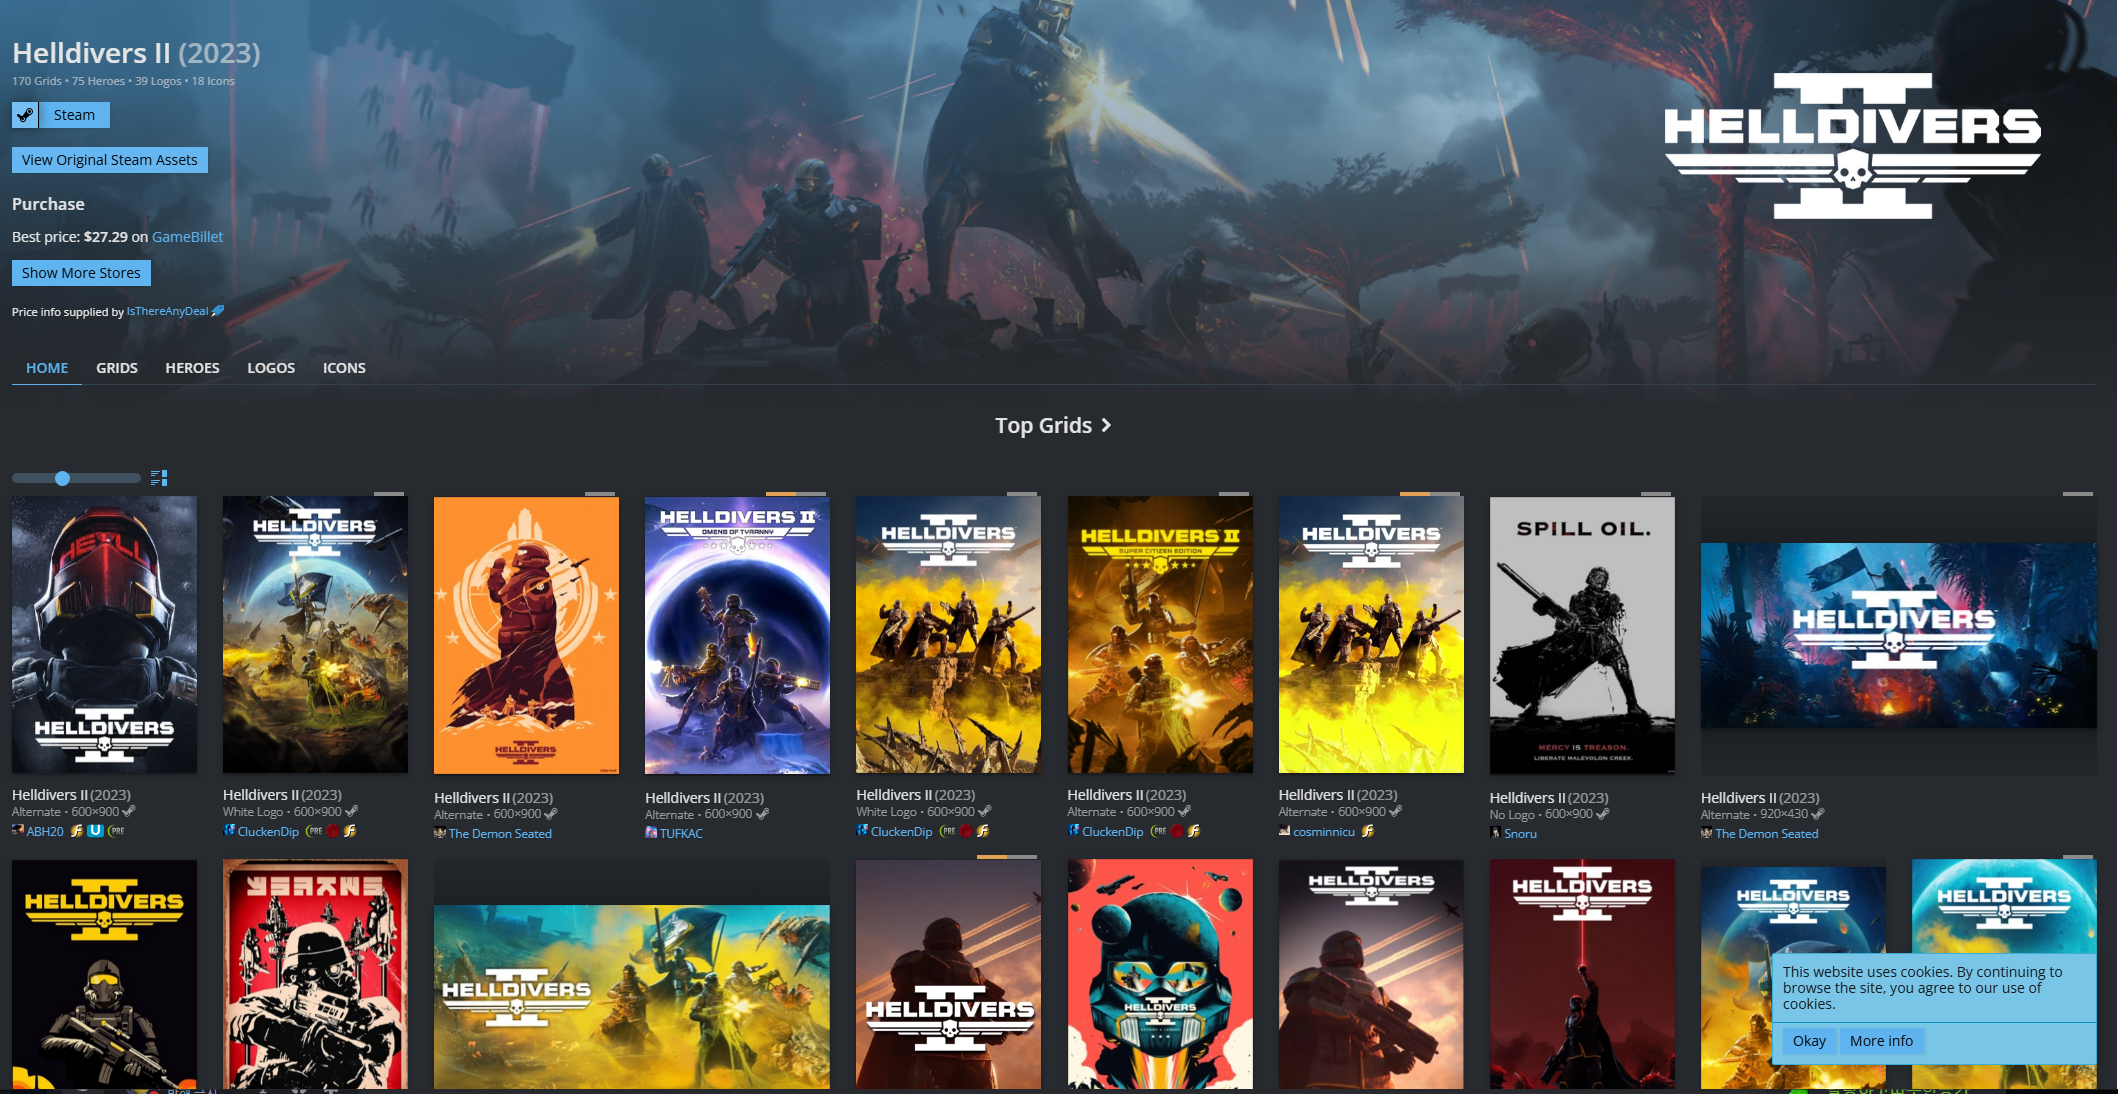Open TUFKAC's user profile link
2118x1094 pixels.
tap(681, 833)
